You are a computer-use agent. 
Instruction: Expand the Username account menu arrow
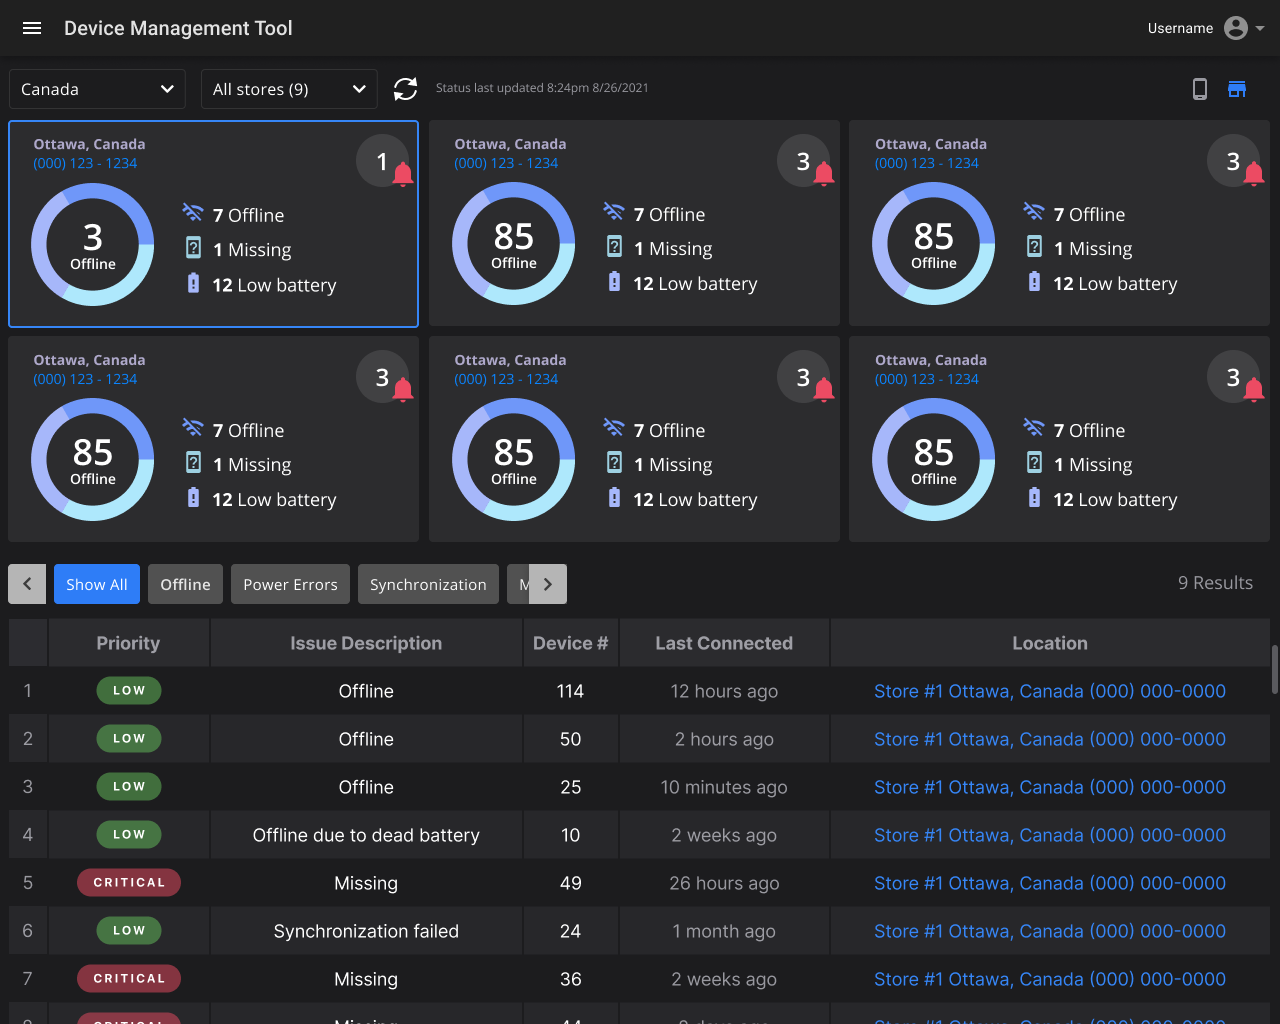point(1260,28)
